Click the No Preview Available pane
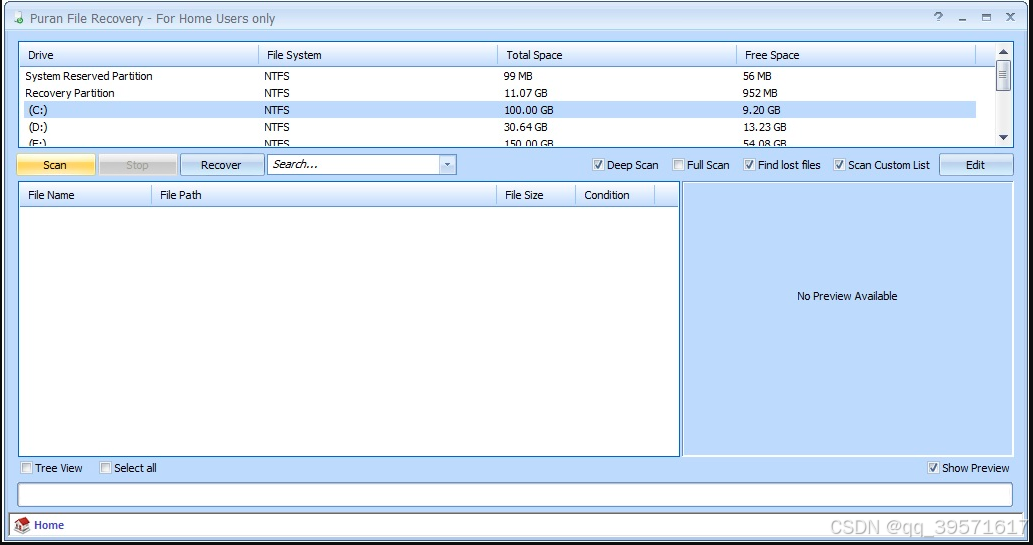 847,319
